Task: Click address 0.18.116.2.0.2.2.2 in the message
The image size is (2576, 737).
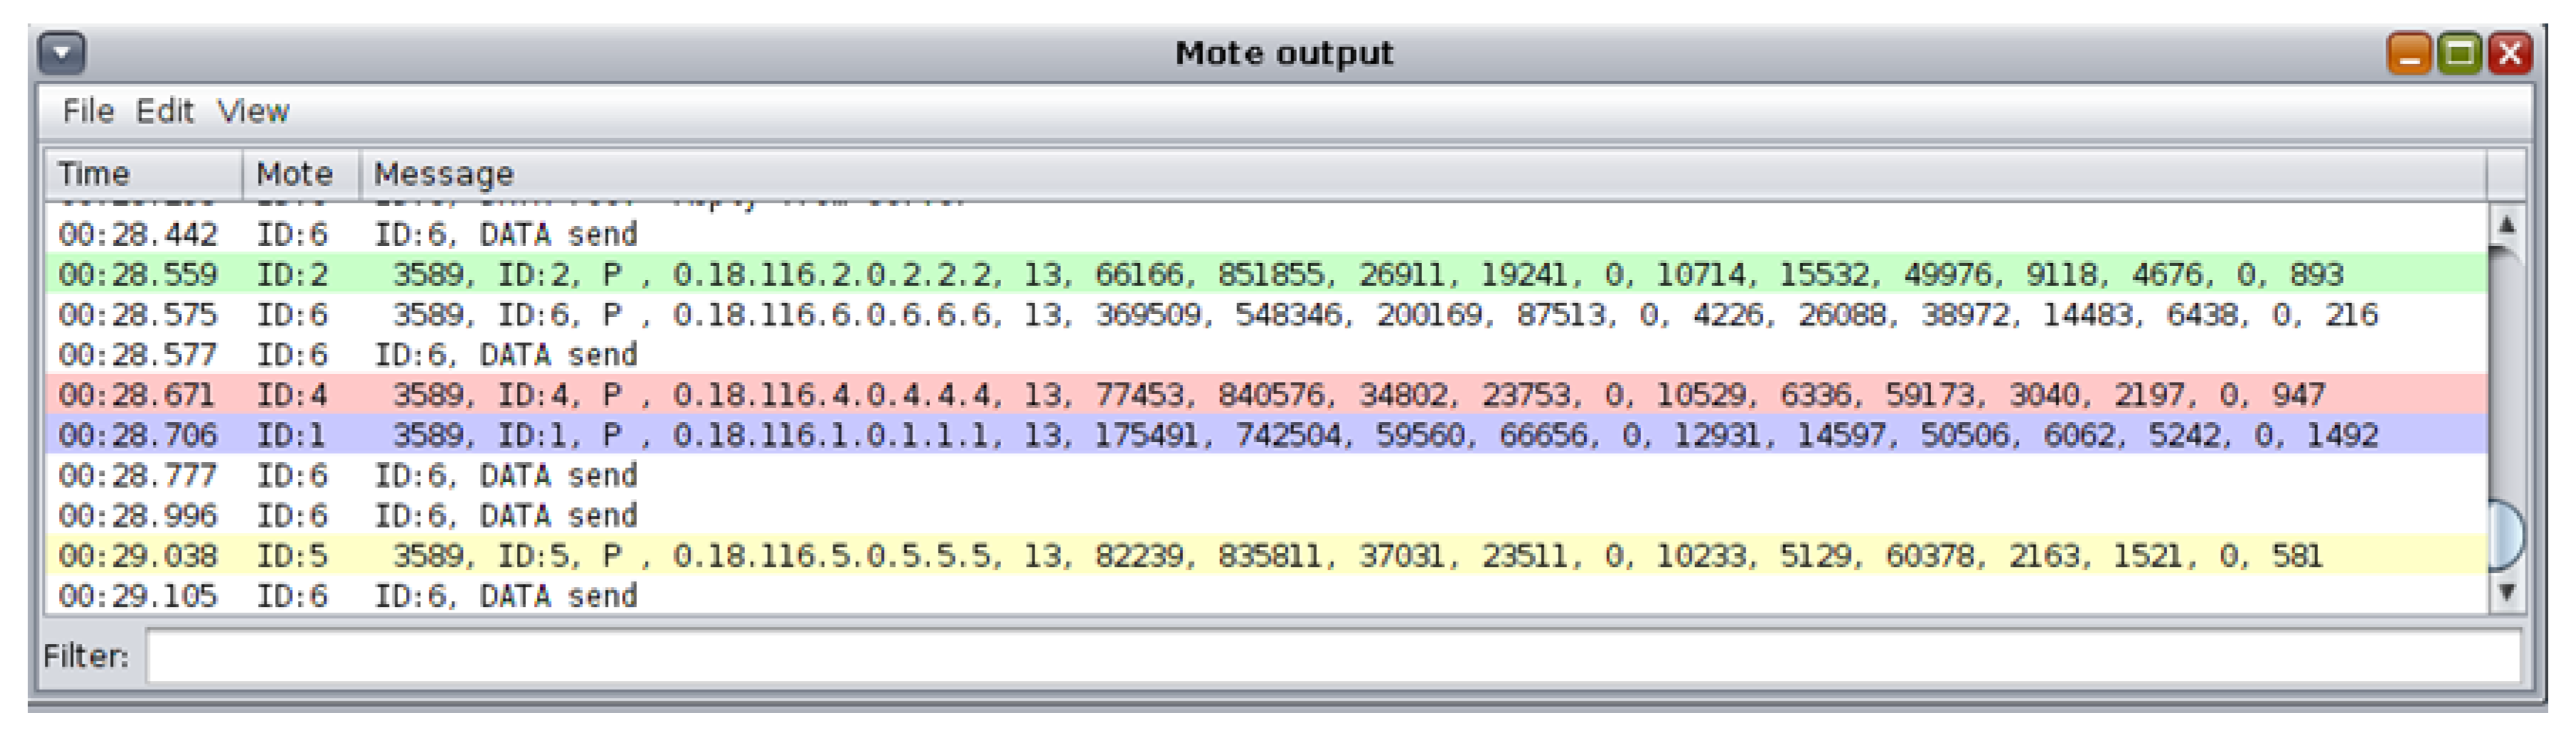Action: pos(832,274)
